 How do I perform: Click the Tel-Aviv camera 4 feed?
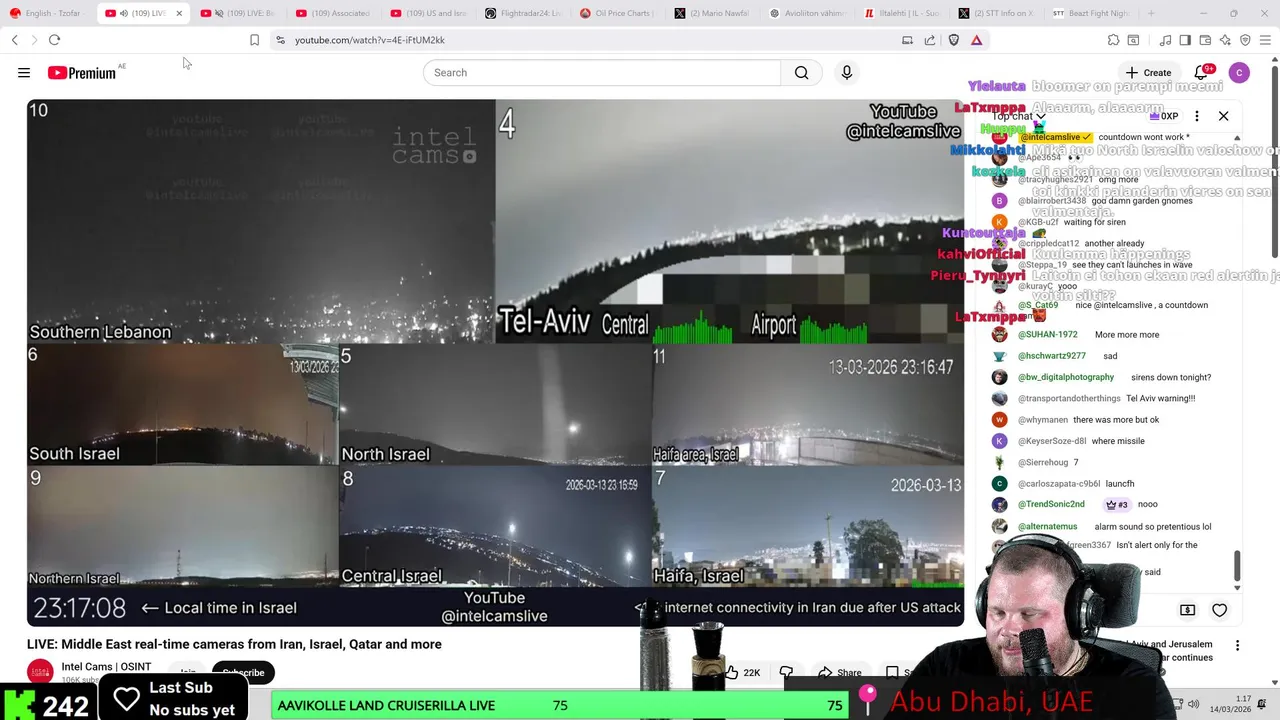pyautogui.click(x=730, y=221)
